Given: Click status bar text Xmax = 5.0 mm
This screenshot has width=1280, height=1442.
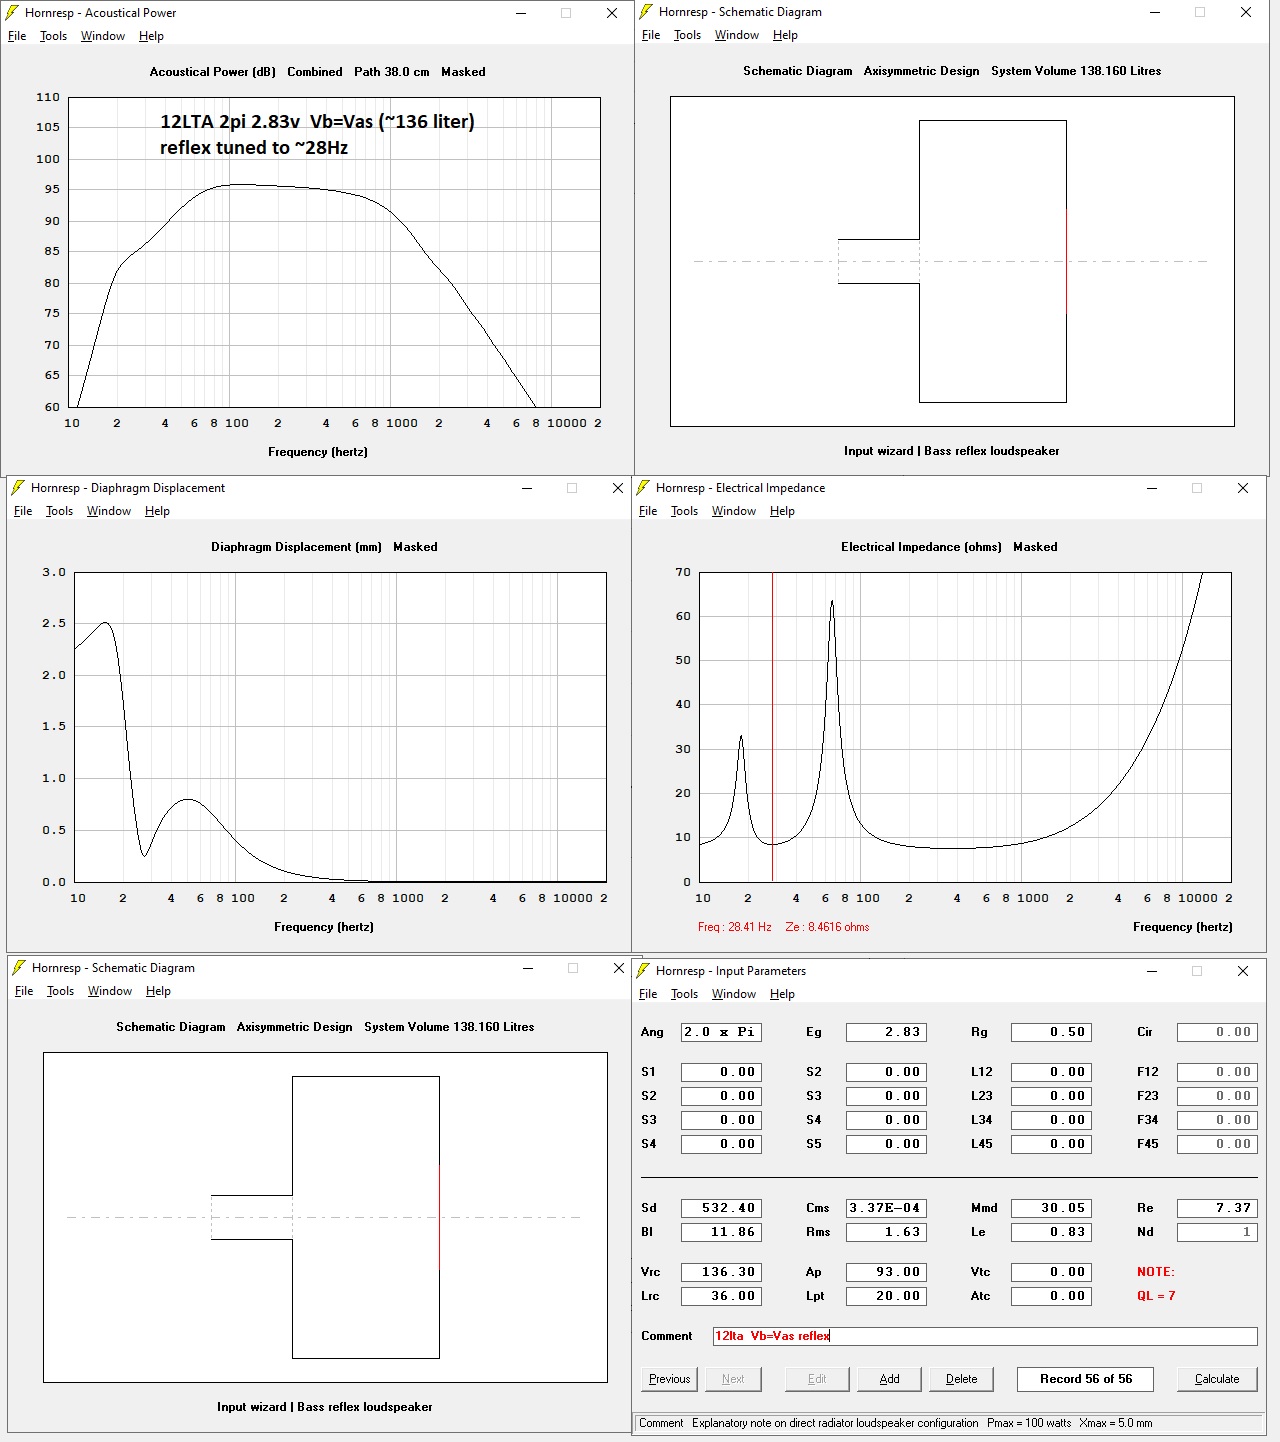Looking at the screenshot, I should coord(1115,1423).
